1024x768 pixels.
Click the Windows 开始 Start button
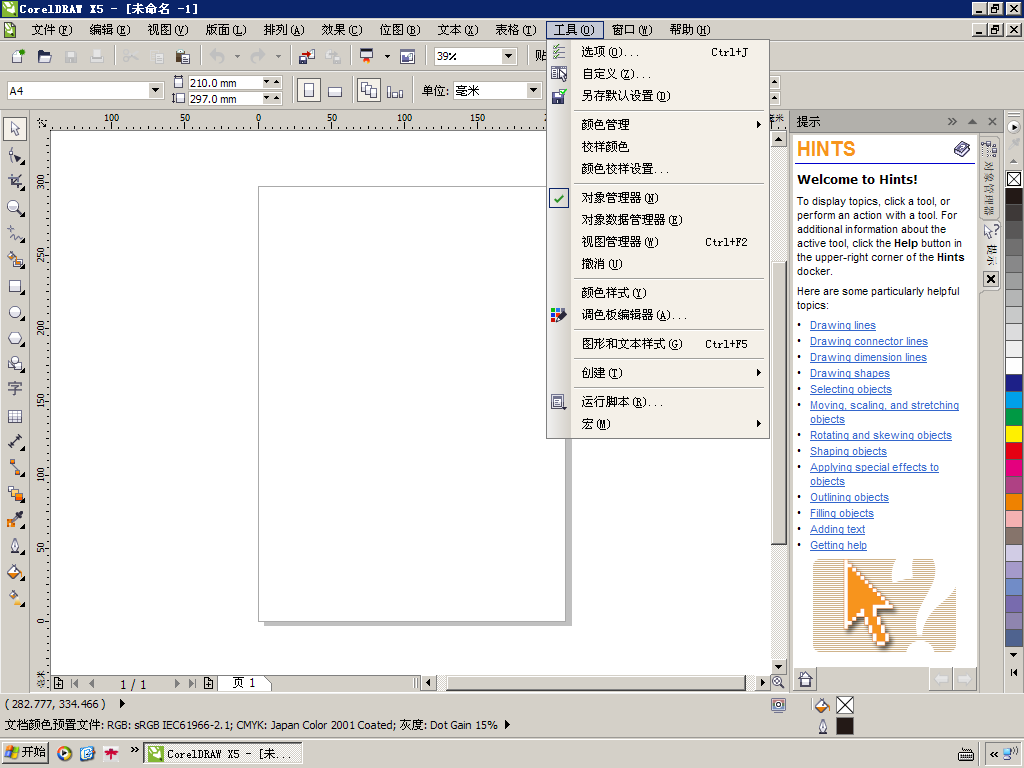(25, 753)
